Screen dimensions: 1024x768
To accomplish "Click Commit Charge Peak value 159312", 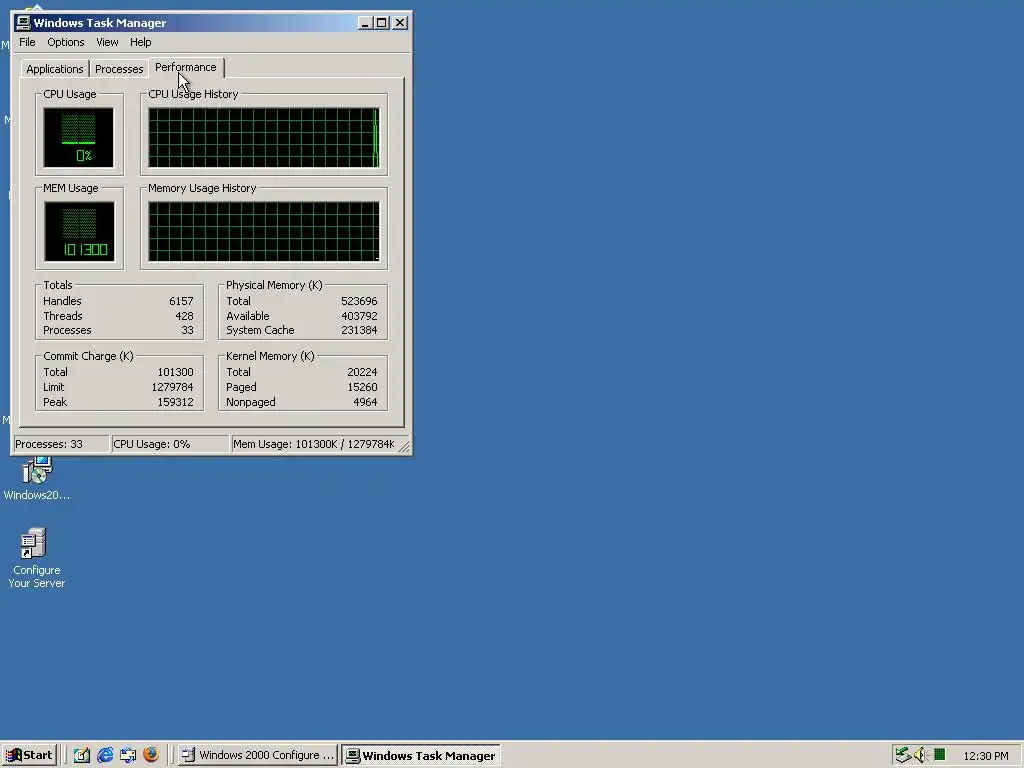I will (175, 402).
